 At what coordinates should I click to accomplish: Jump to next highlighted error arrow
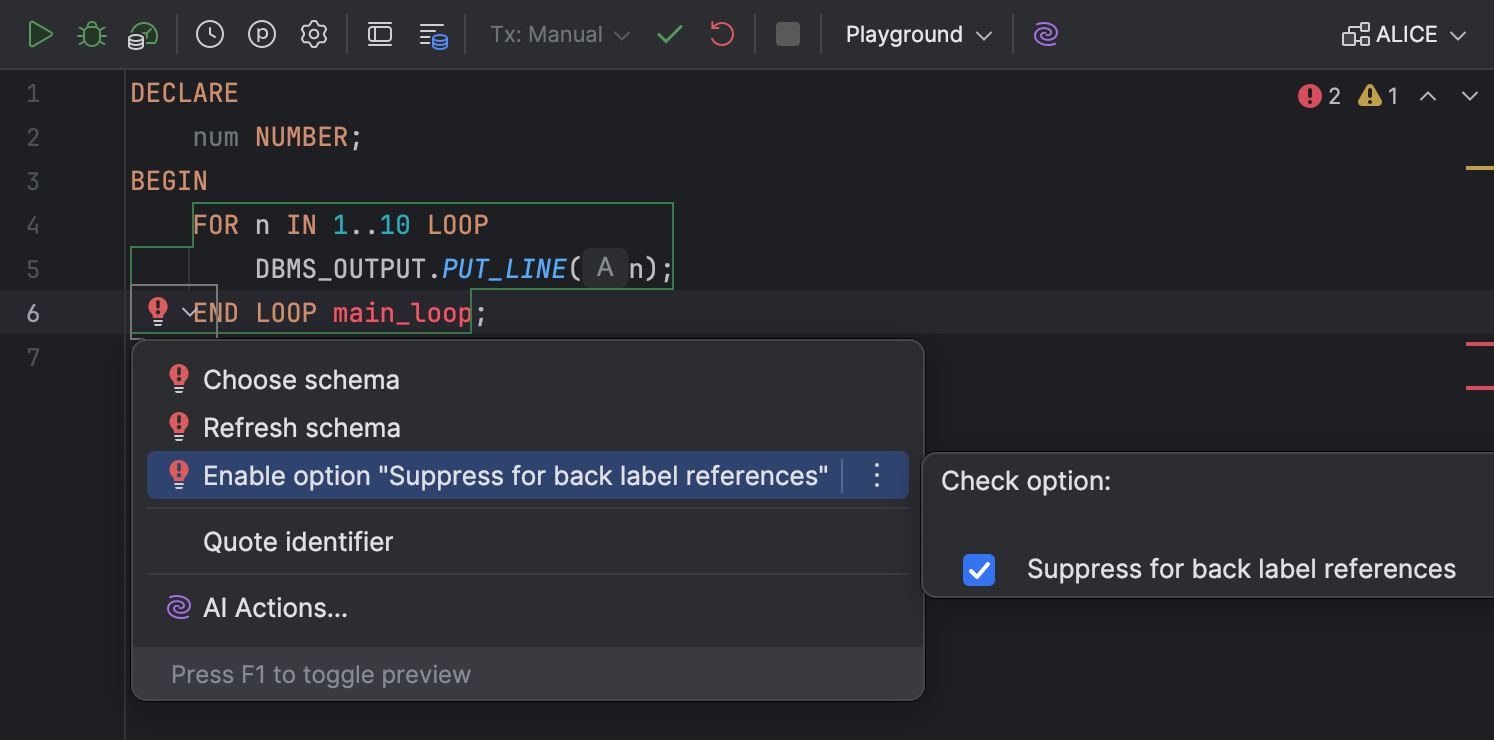point(1469,96)
